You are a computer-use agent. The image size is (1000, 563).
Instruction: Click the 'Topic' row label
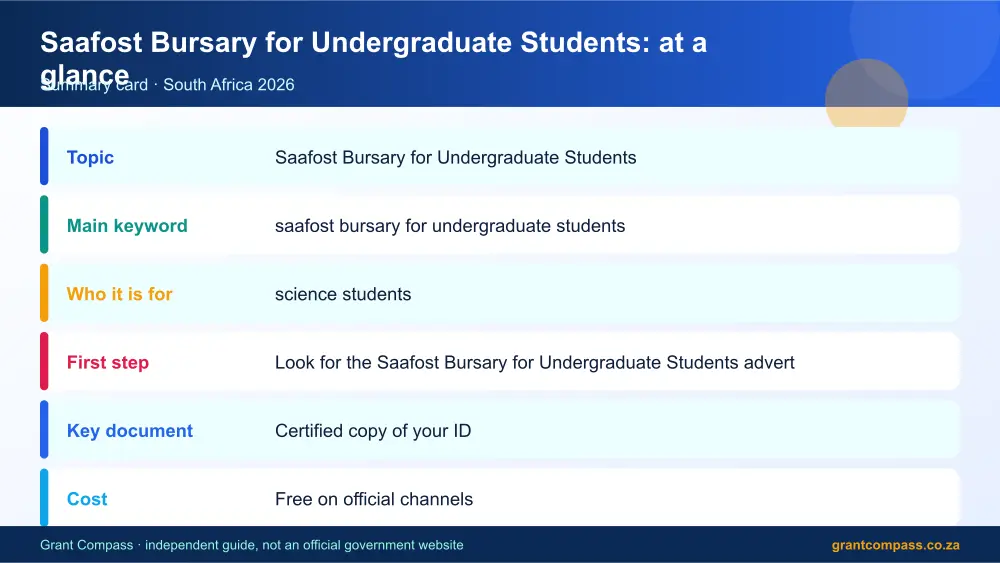click(x=90, y=157)
